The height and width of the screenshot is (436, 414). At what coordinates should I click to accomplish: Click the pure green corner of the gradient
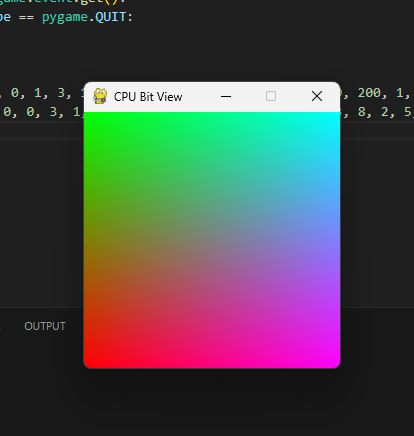(90, 118)
